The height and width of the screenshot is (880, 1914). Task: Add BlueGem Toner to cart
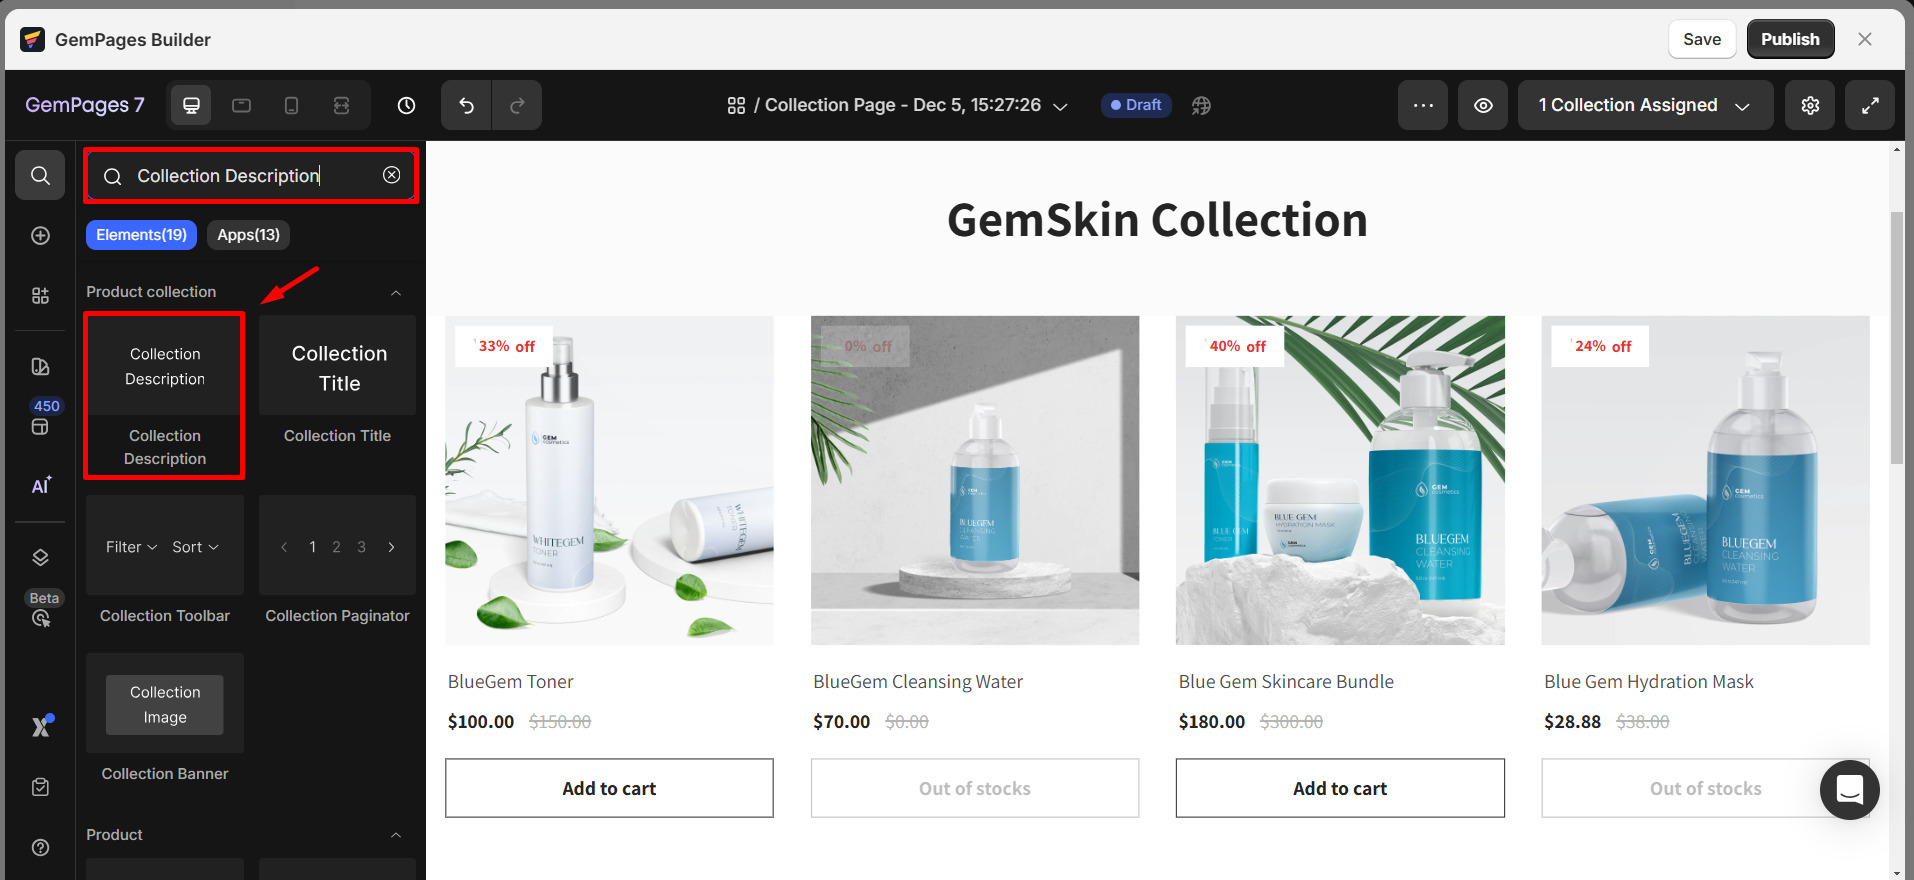pos(609,788)
